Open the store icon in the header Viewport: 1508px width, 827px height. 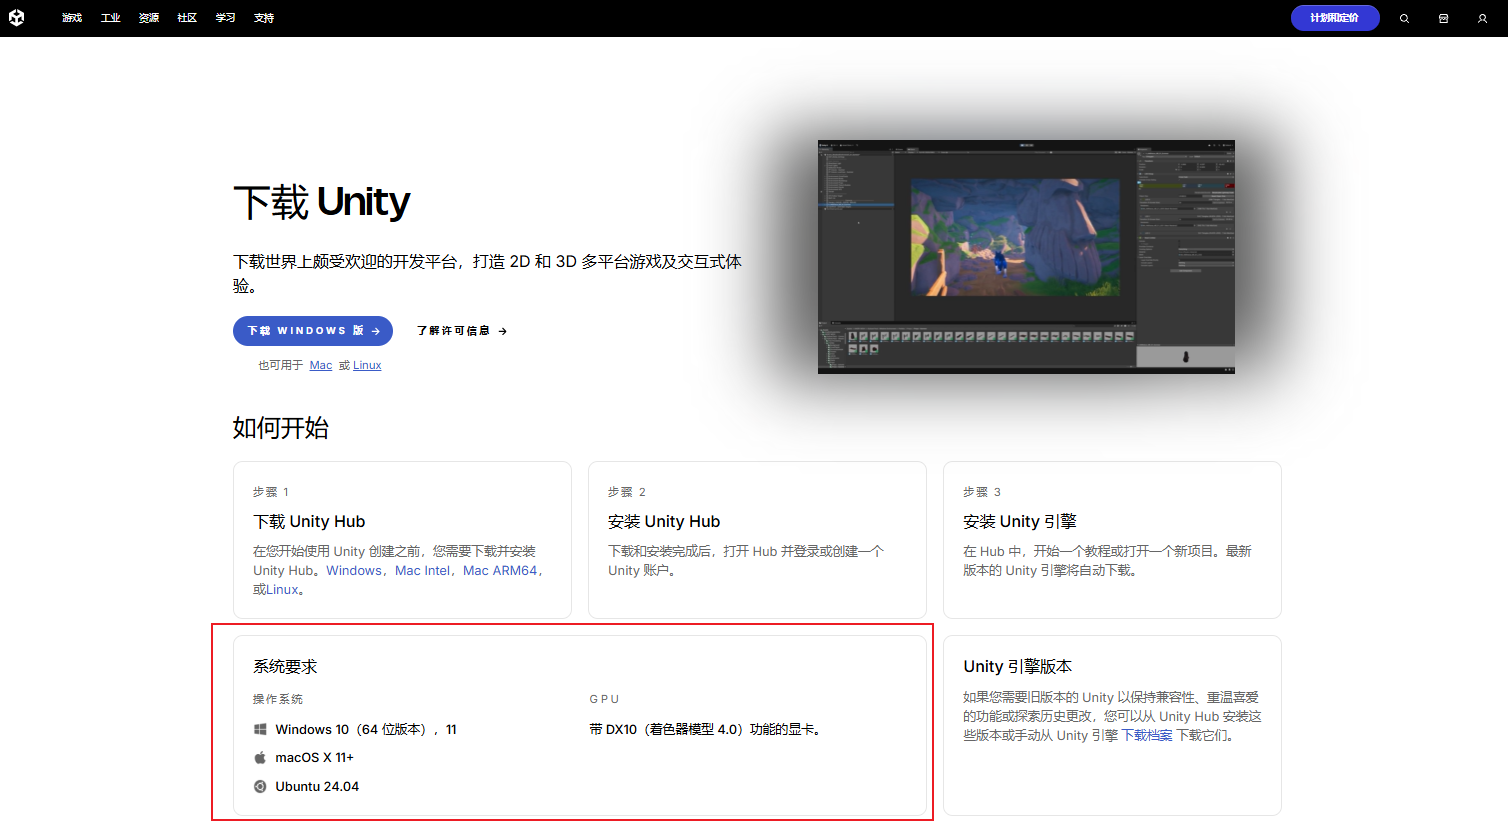[x=1443, y=18]
